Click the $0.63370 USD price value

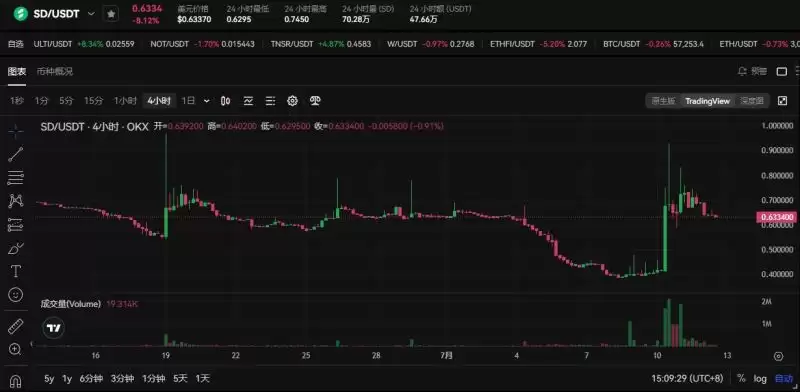194,20
